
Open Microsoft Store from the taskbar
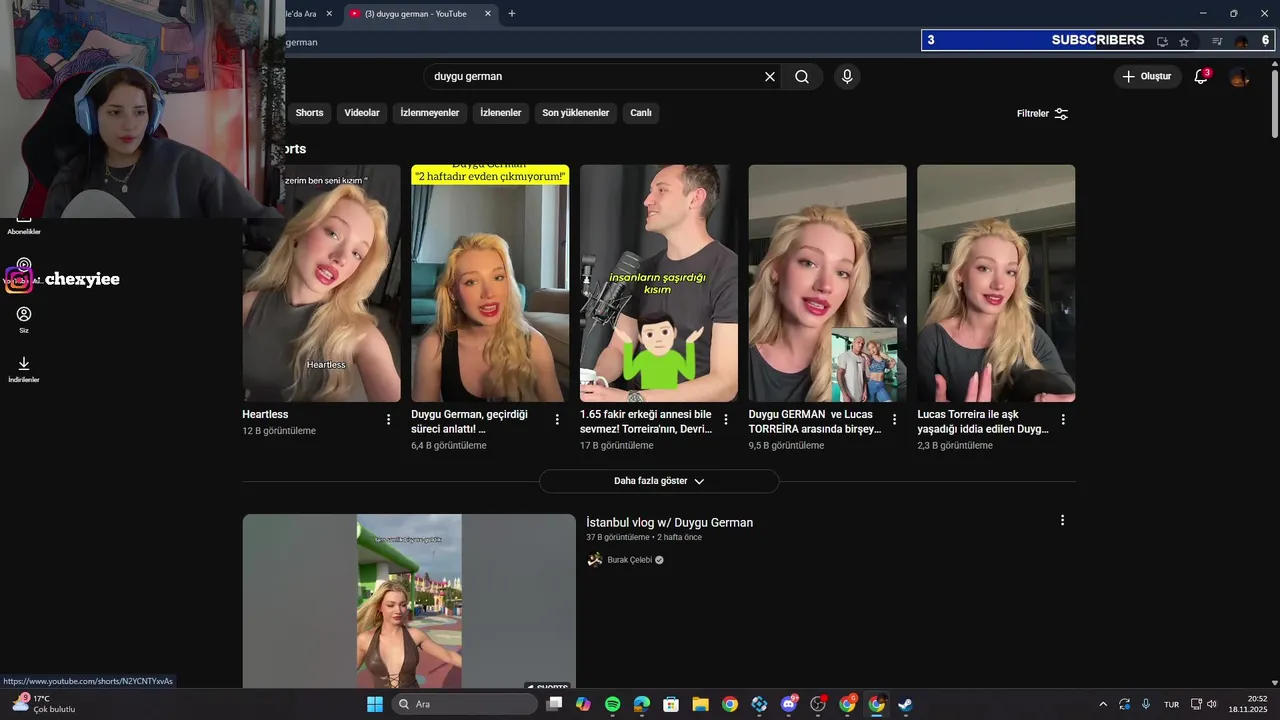(671, 704)
